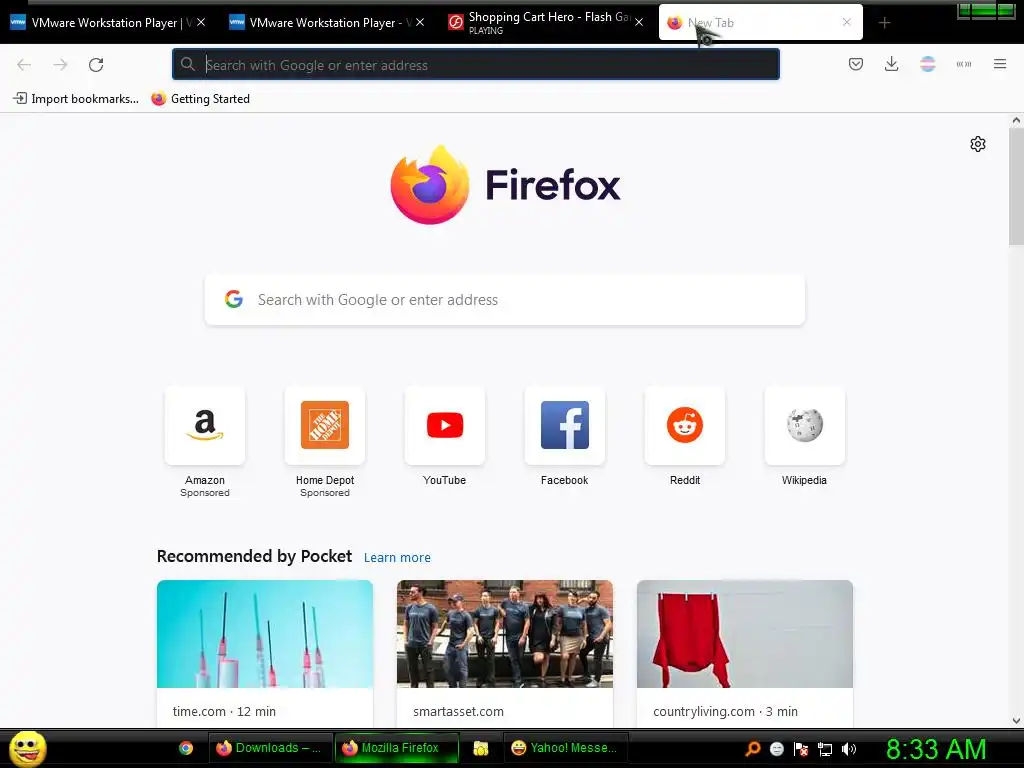Screen dimensions: 1024x768
Task: Open the Downloads arrow in toolbar
Action: click(891, 64)
